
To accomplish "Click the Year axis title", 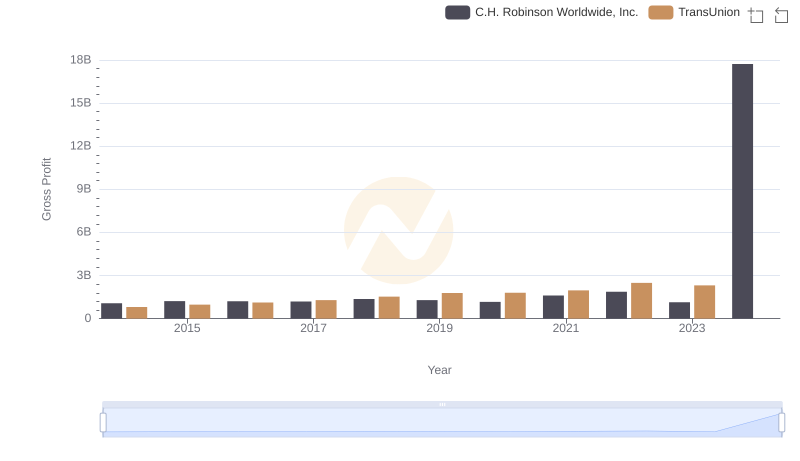I will click(x=439, y=370).
